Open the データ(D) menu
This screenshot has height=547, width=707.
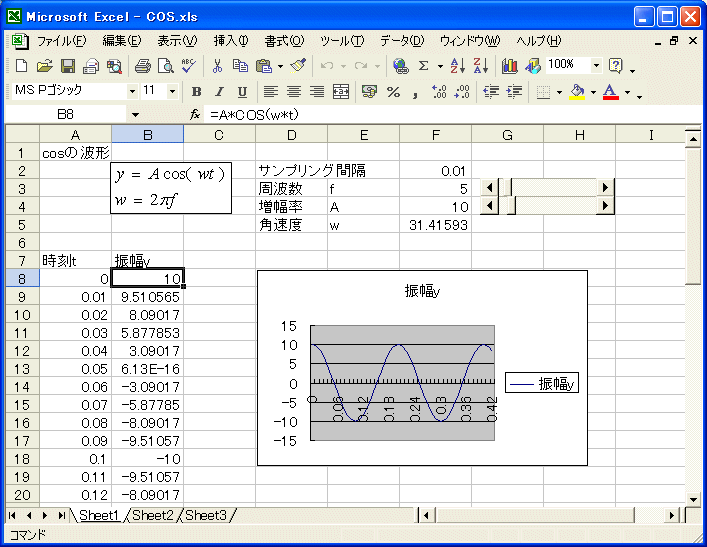[402, 41]
